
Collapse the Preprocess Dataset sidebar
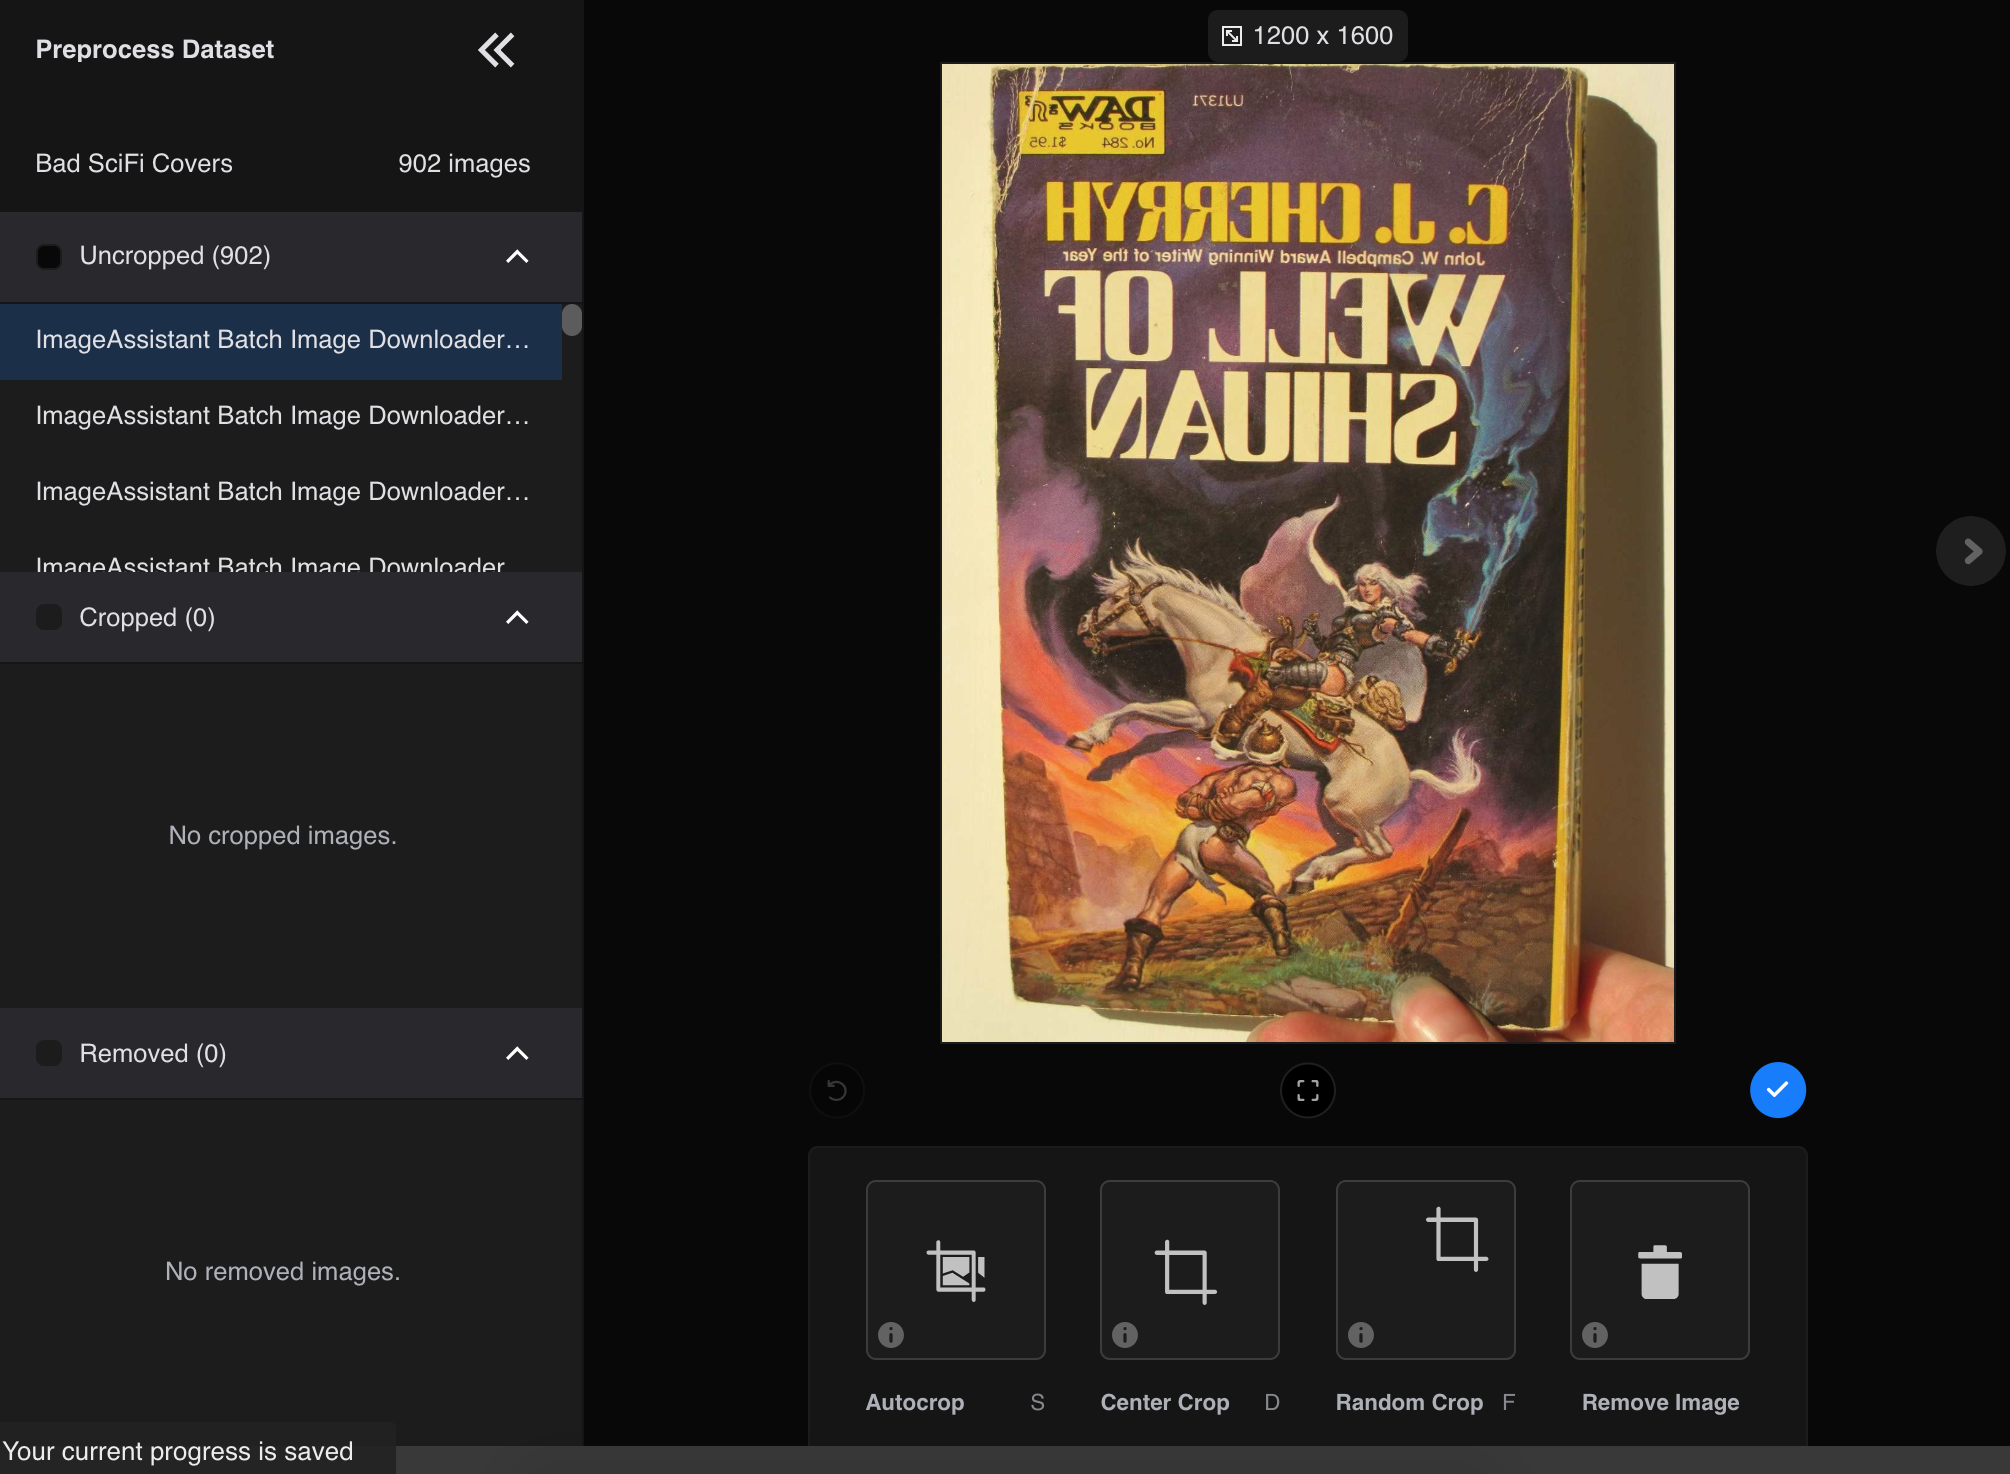pyautogui.click(x=496, y=50)
